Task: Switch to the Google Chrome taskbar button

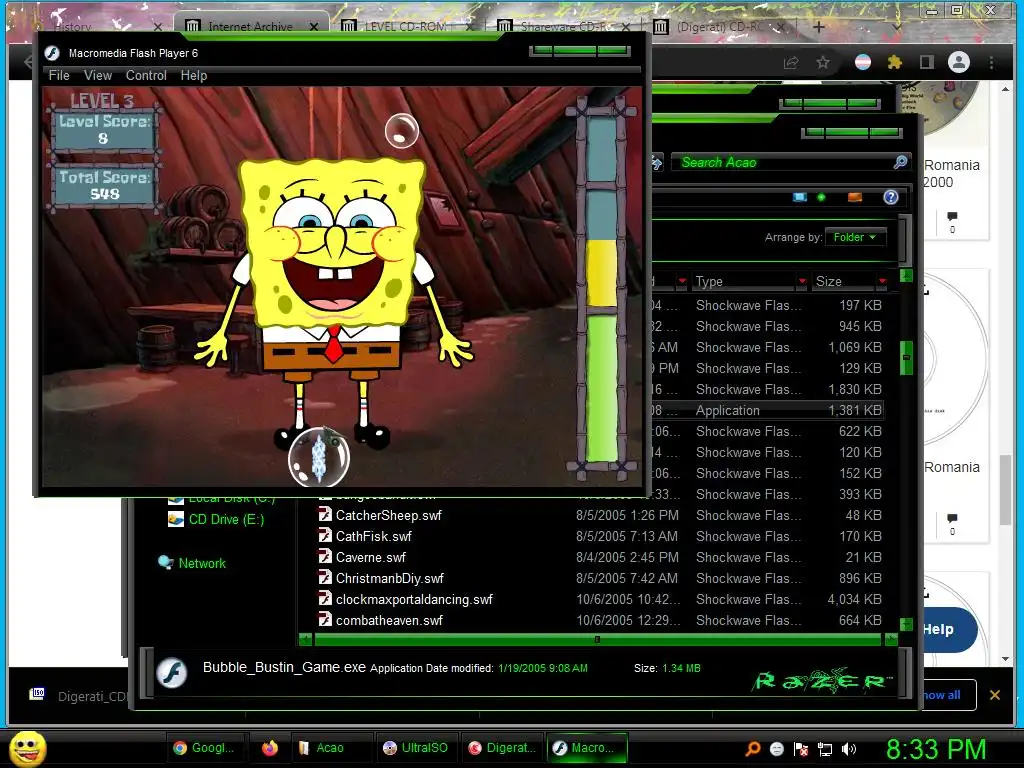Action: 207,748
